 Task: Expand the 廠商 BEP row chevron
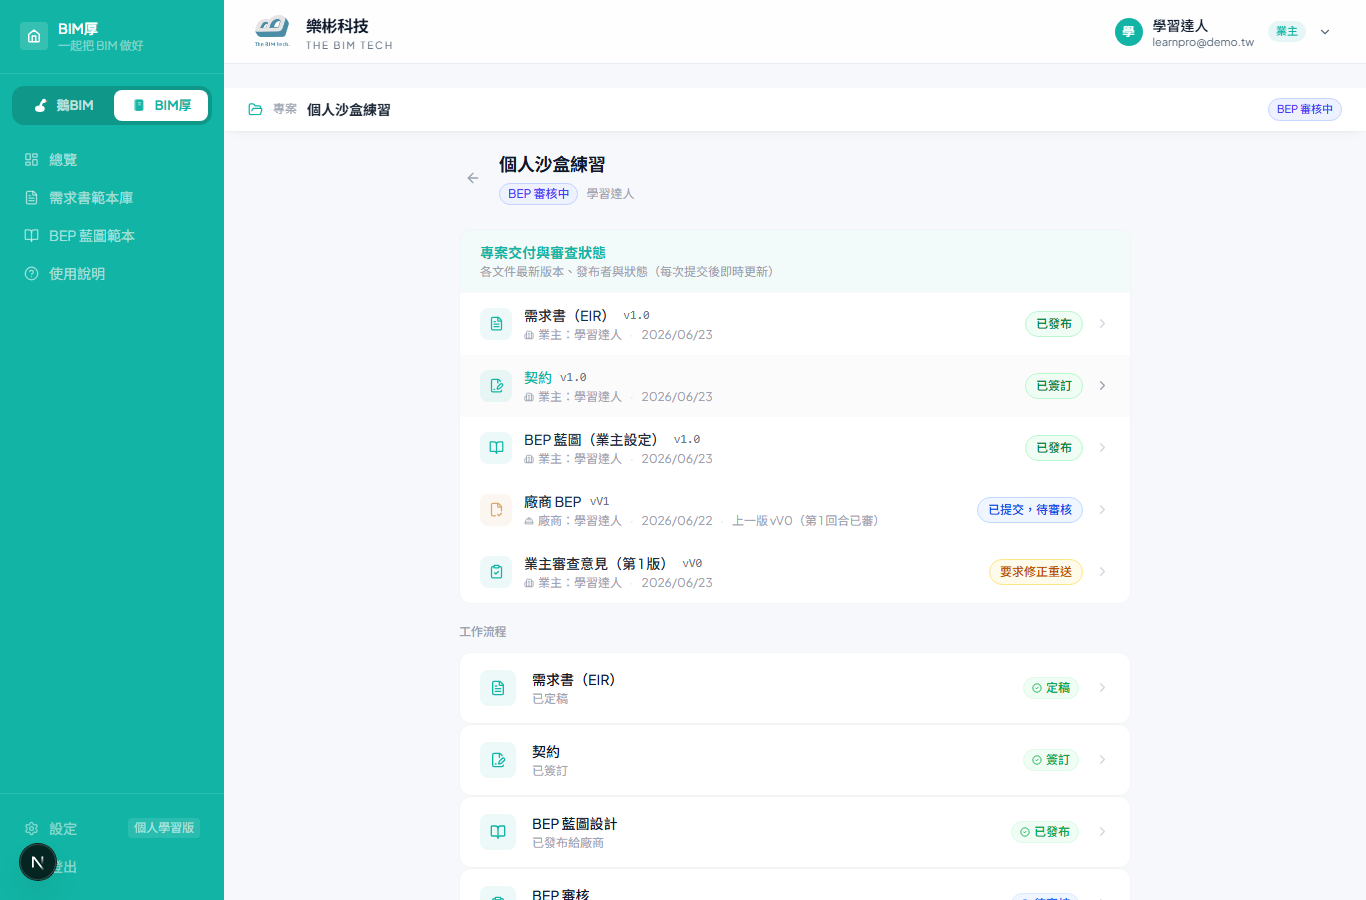click(1102, 510)
